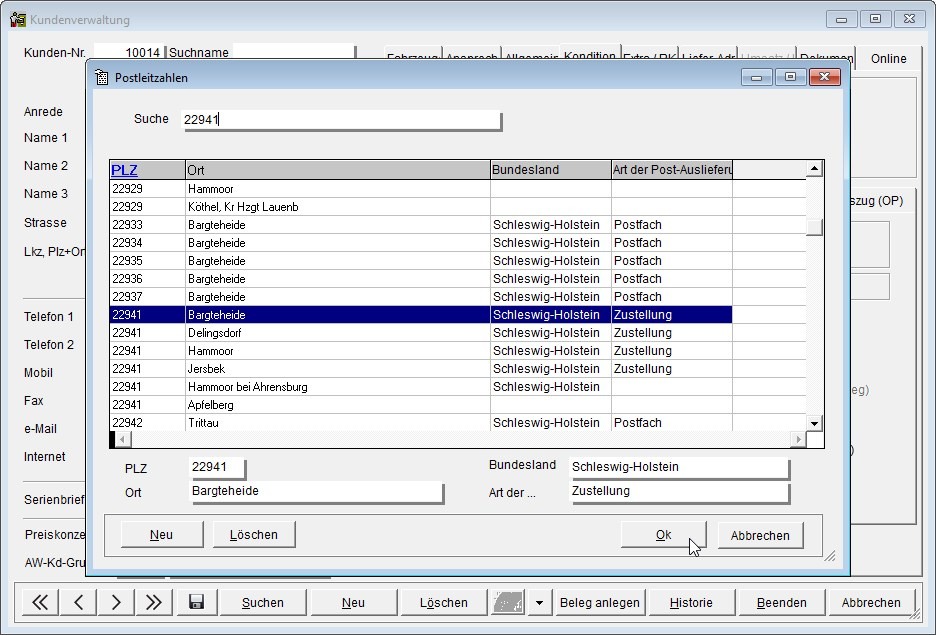The height and width of the screenshot is (635, 936).
Task: Create new postal code entry with Neu
Action: pyautogui.click(x=161, y=534)
